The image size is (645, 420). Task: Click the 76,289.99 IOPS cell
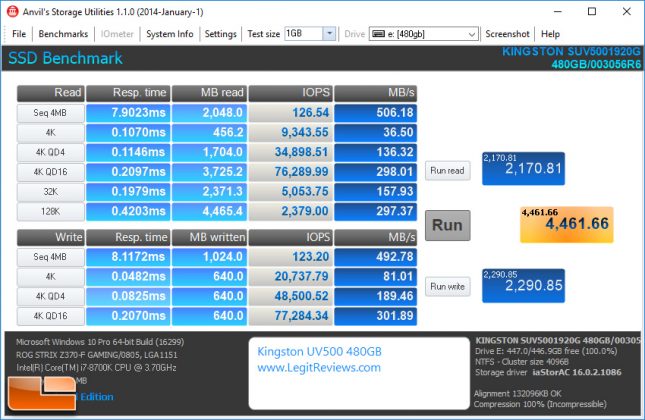click(290, 172)
